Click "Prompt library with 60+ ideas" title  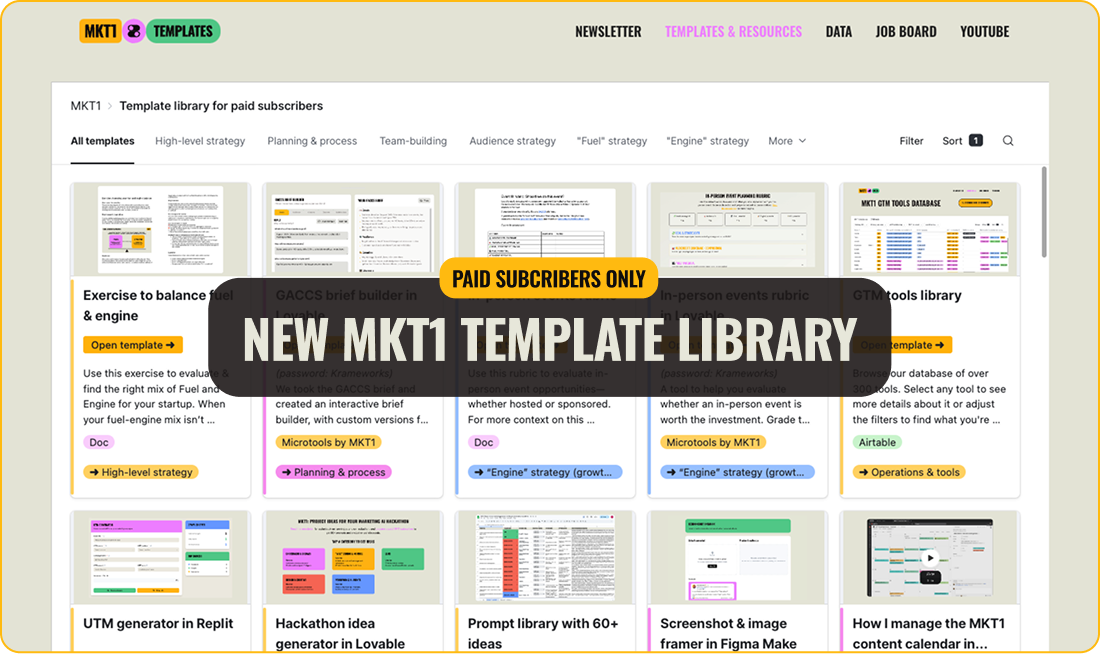[543, 634]
